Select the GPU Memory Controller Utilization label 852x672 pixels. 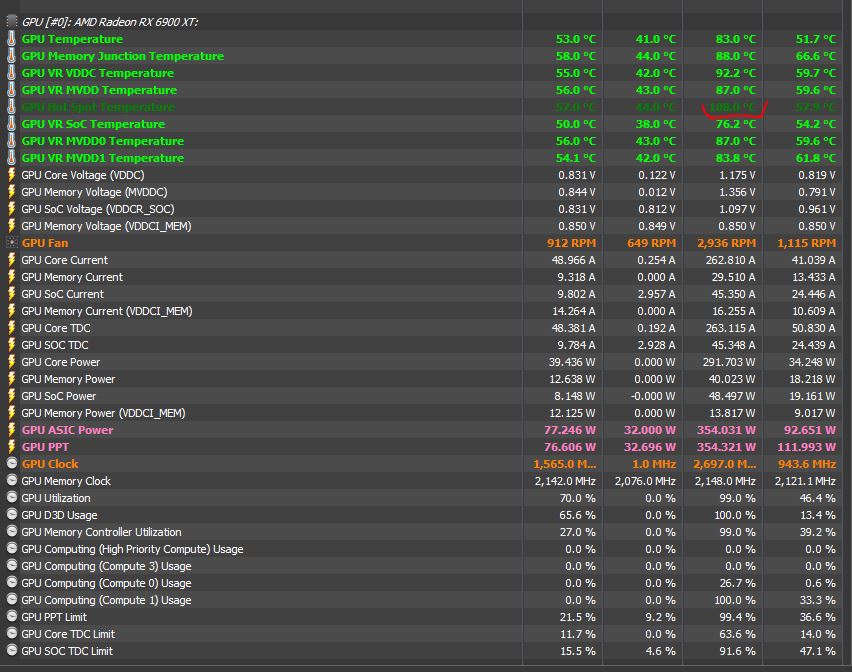click(x=101, y=532)
